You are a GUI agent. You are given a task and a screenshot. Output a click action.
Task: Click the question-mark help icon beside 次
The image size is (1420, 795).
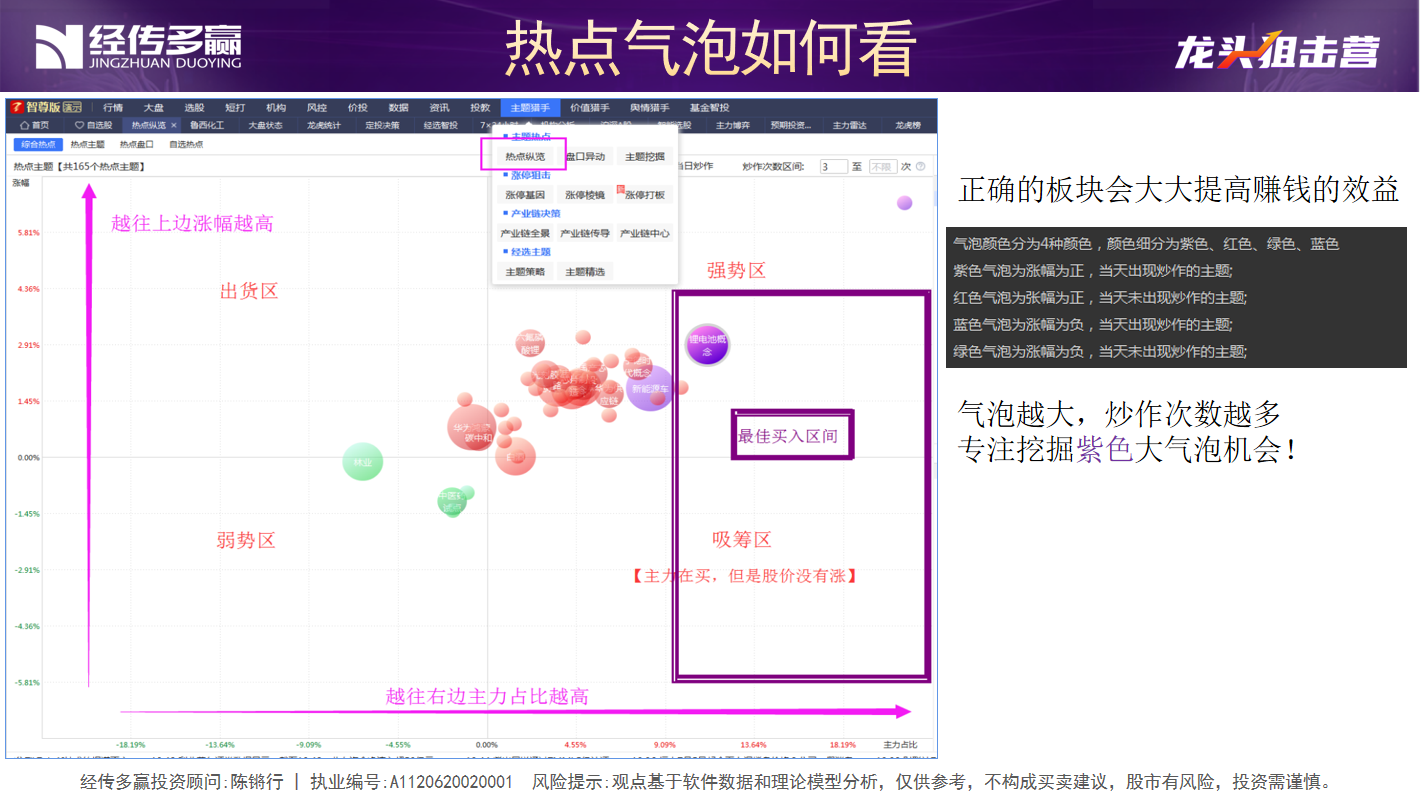(920, 166)
